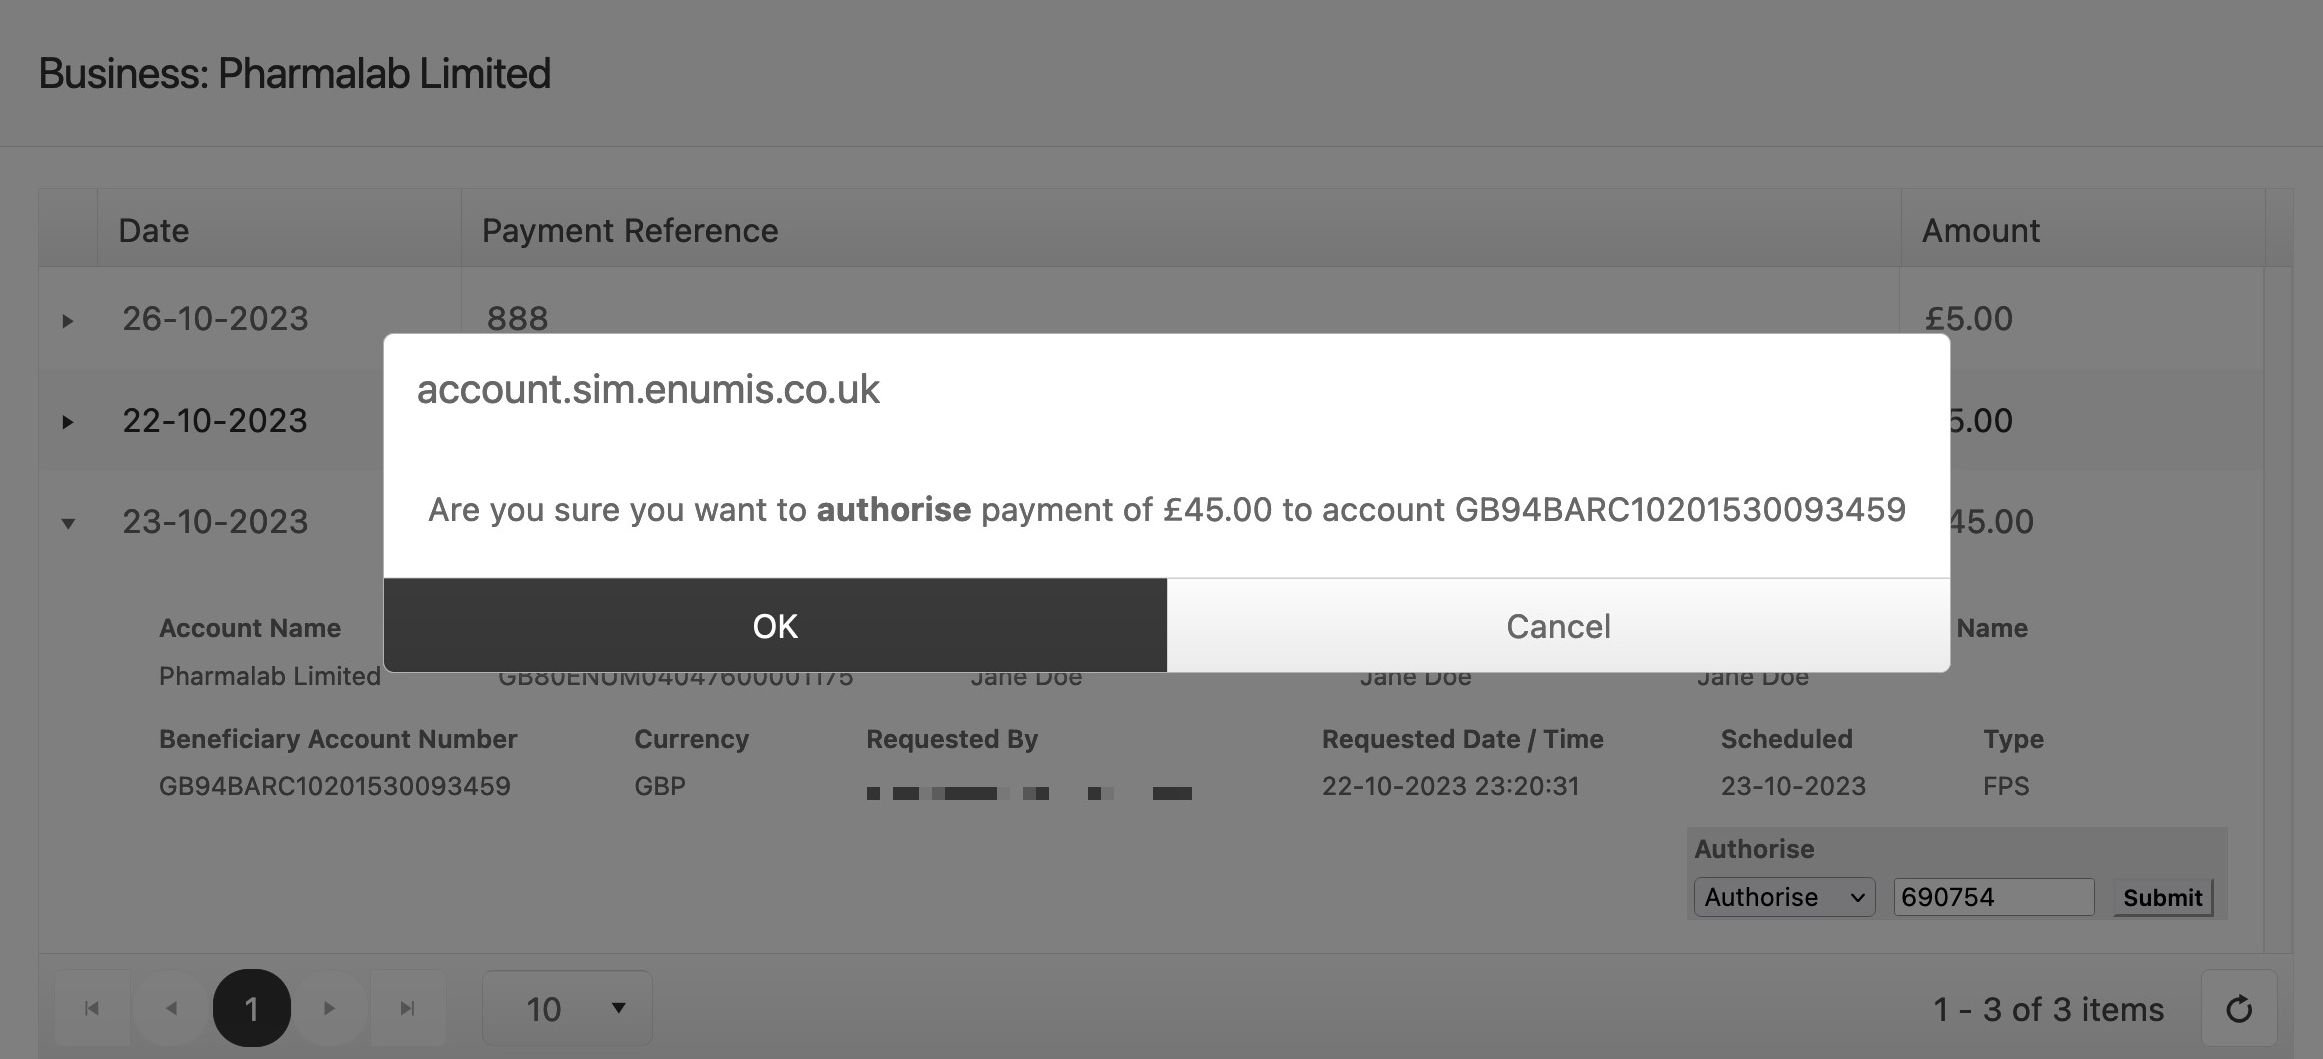Click OK to confirm payment authorisation
The image size is (2323, 1059).
point(775,626)
